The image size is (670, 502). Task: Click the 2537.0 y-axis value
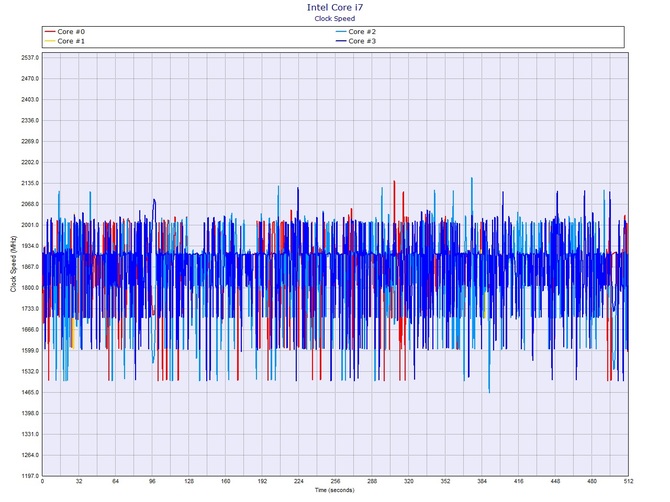pos(30,58)
